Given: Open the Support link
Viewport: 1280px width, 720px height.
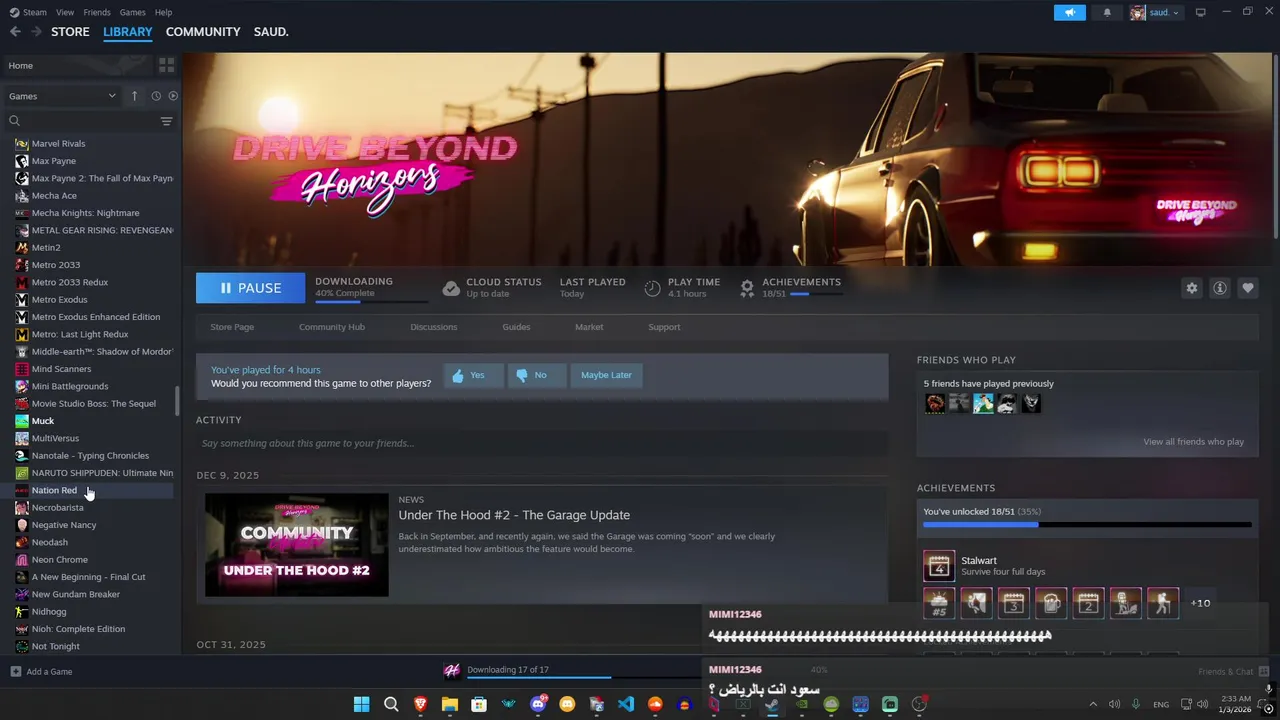Looking at the screenshot, I should [x=664, y=327].
